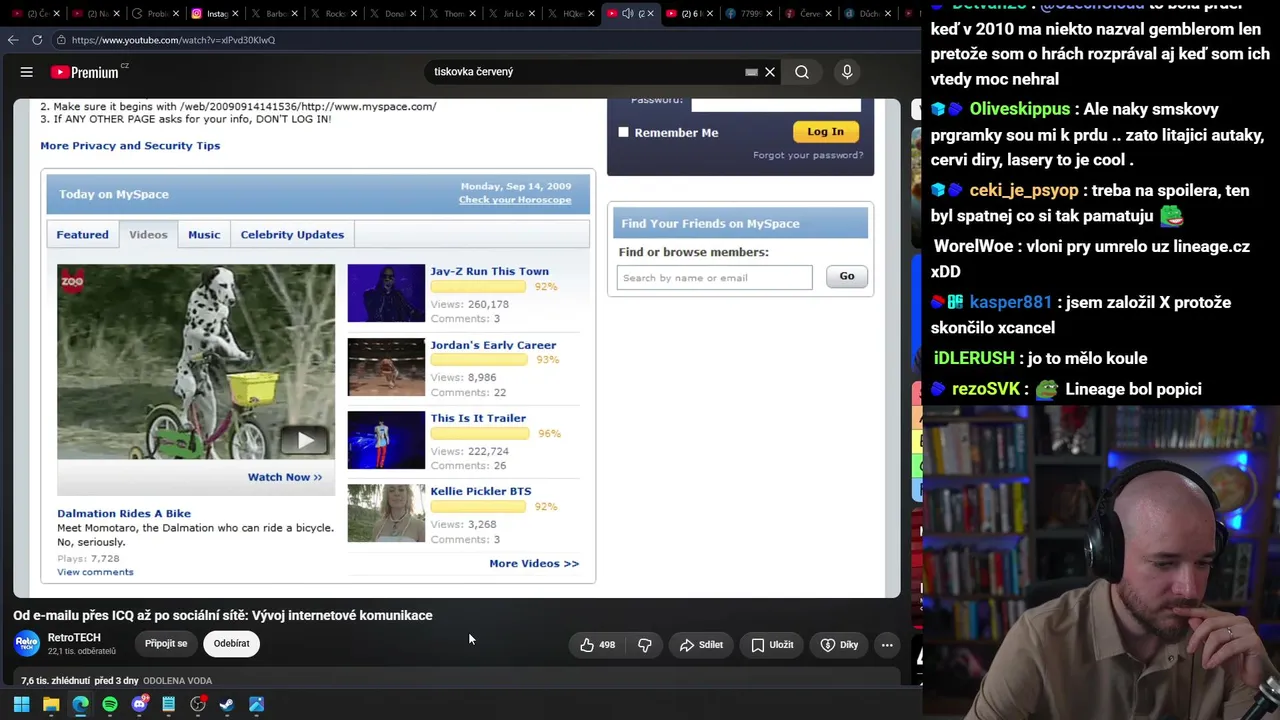1280x720 pixels.
Task: Switch to the Donal browser tab
Action: click(x=388, y=14)
